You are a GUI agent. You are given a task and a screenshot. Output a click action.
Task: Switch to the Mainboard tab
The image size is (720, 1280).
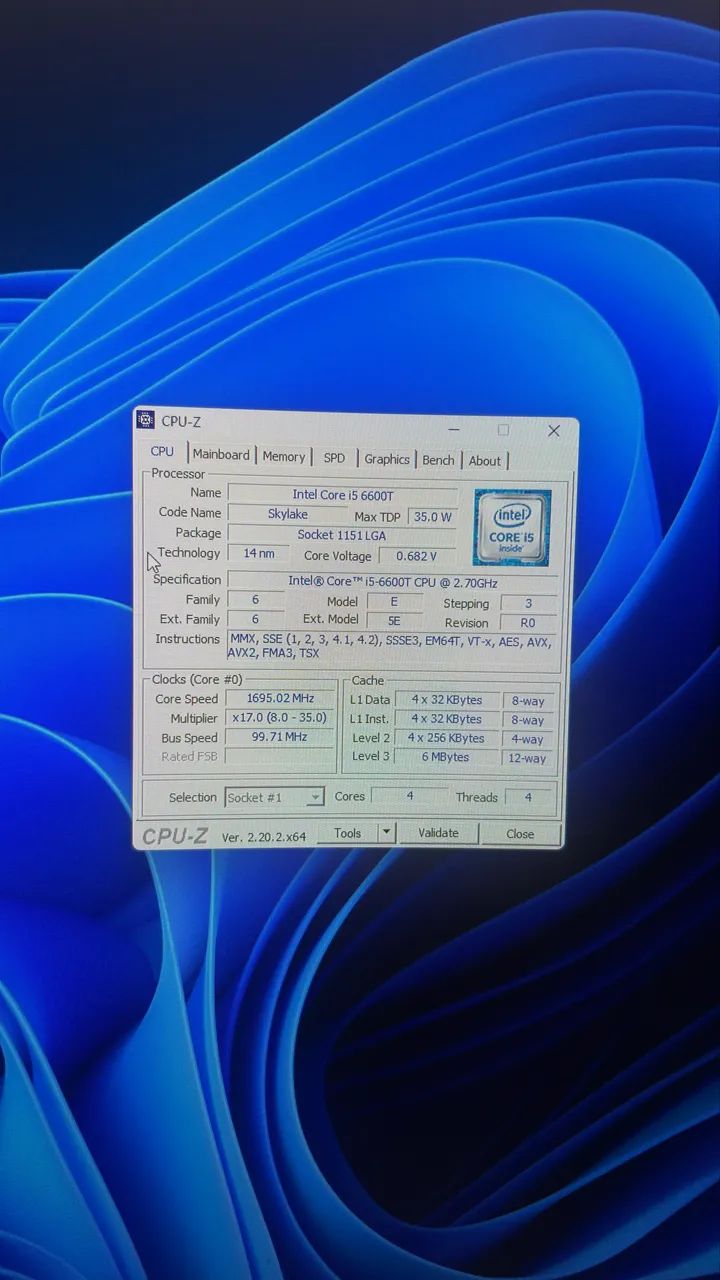(x=221, y=455)
